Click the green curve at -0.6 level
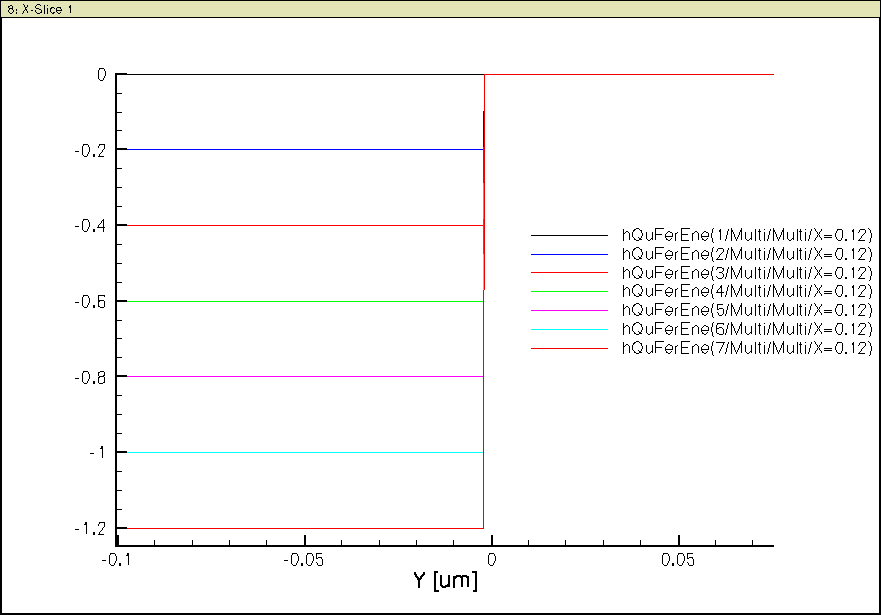 click(303, 302)
